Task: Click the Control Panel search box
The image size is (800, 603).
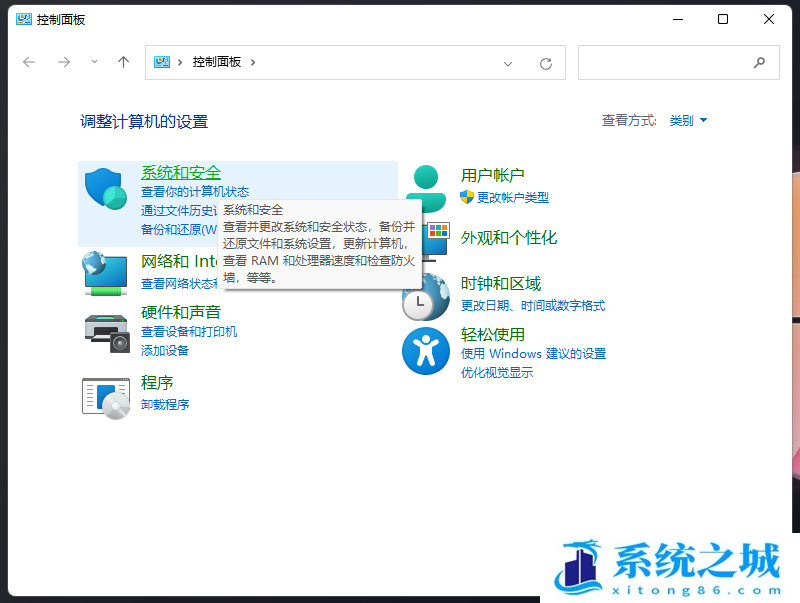Action: pos(665,62)
